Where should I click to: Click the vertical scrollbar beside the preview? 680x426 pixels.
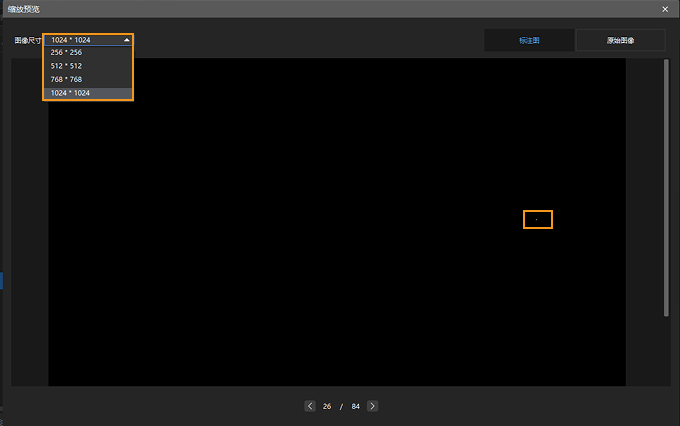click(x=666, y=188)
